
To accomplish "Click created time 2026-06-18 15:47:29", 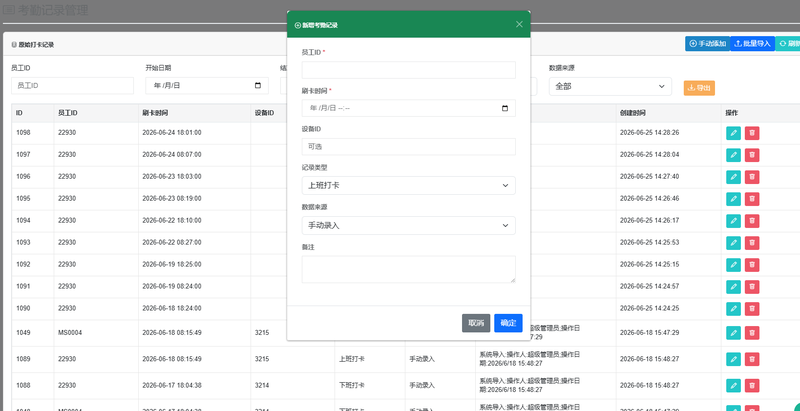I will [649, 332].
